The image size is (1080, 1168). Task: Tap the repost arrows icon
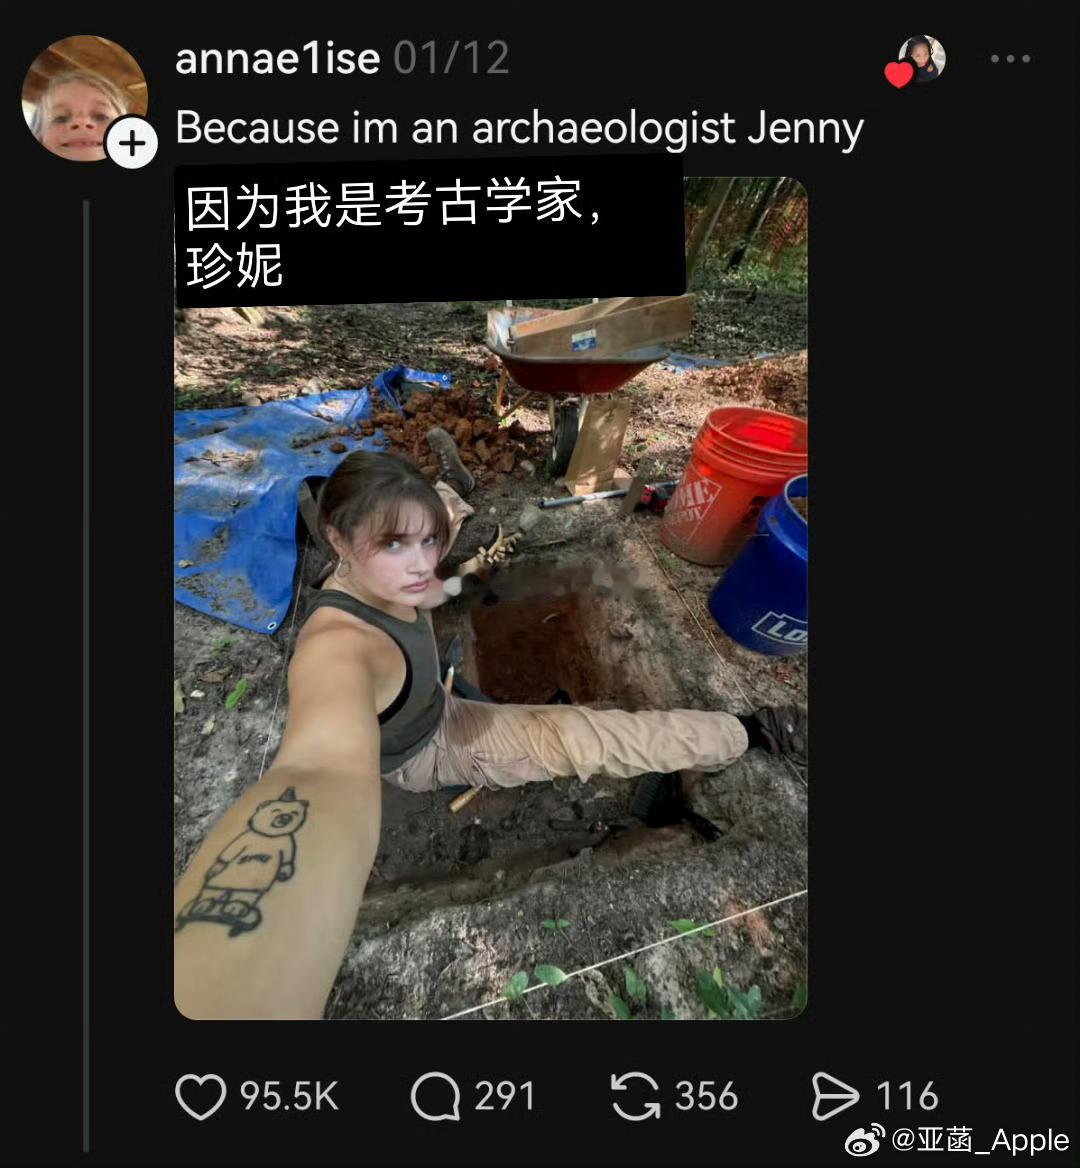pyautogui.click(x=635, y=1096)
